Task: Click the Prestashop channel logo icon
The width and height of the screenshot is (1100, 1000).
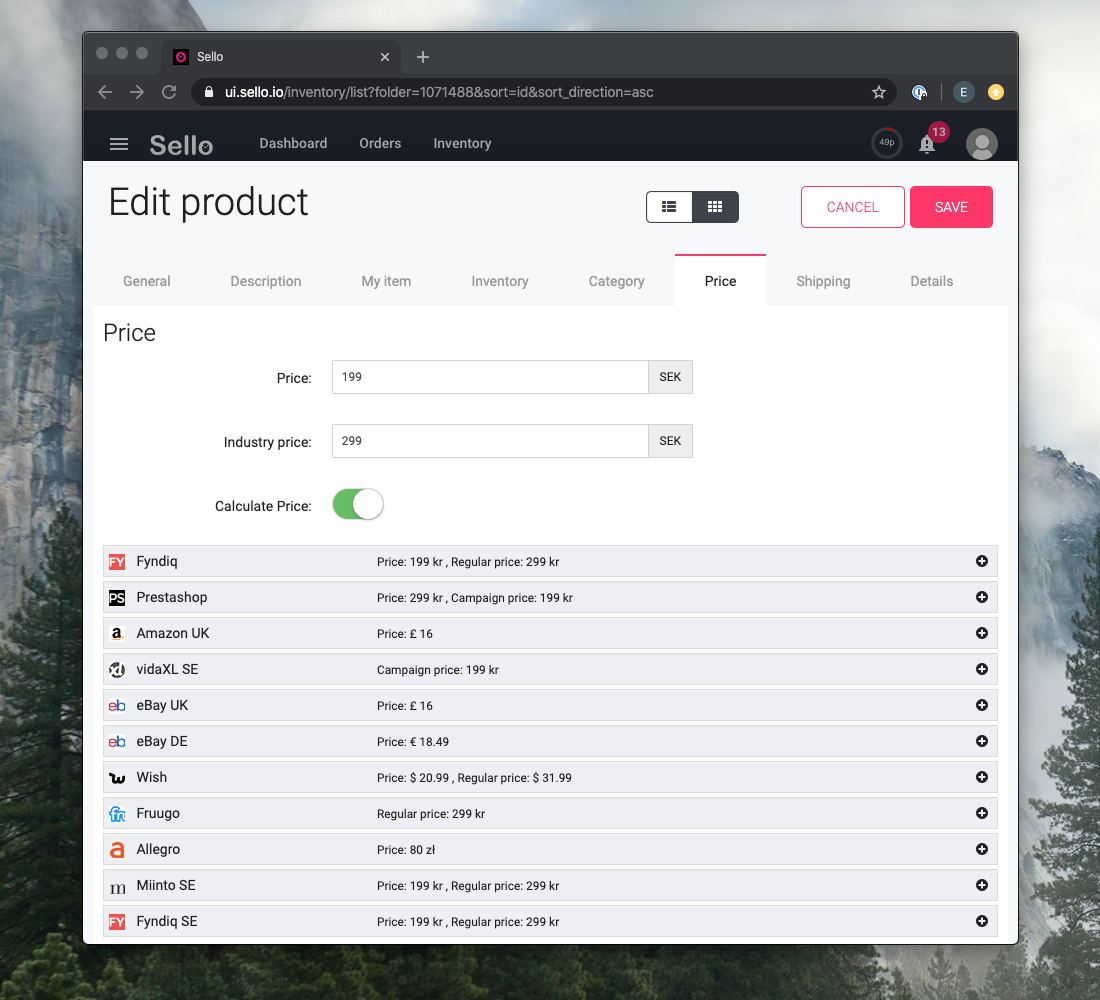Action: point(117,598)
